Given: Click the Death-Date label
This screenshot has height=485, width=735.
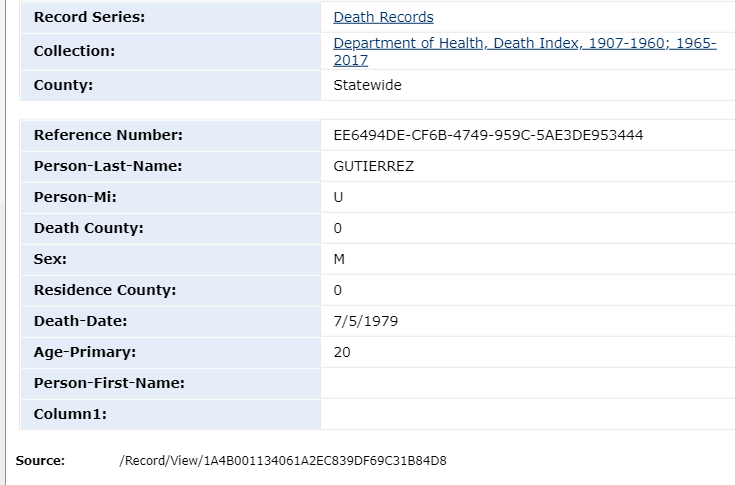Looking at the screenshot, I should click(80, 321).
